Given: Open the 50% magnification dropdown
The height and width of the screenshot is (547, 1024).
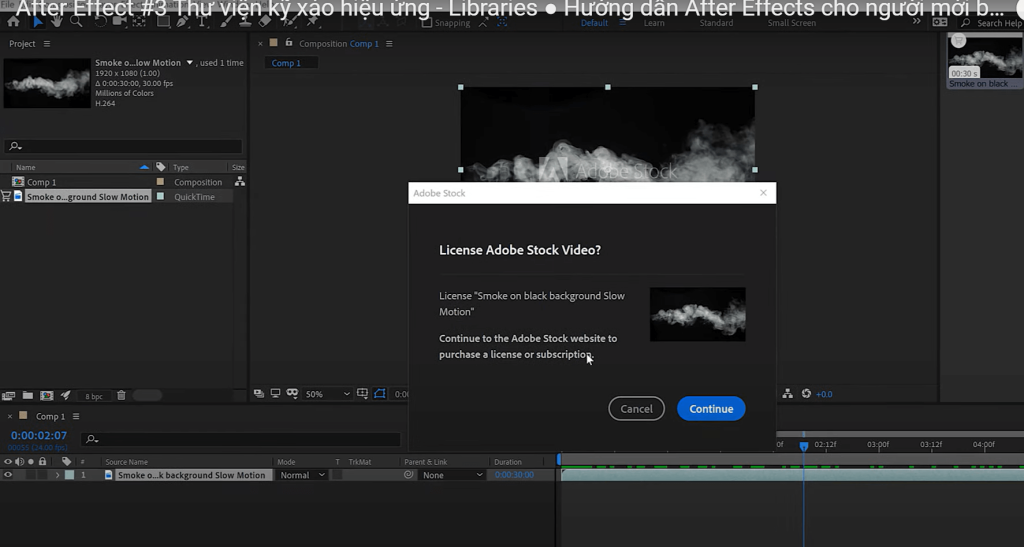Looking at the screenshot, I should 328,394.
